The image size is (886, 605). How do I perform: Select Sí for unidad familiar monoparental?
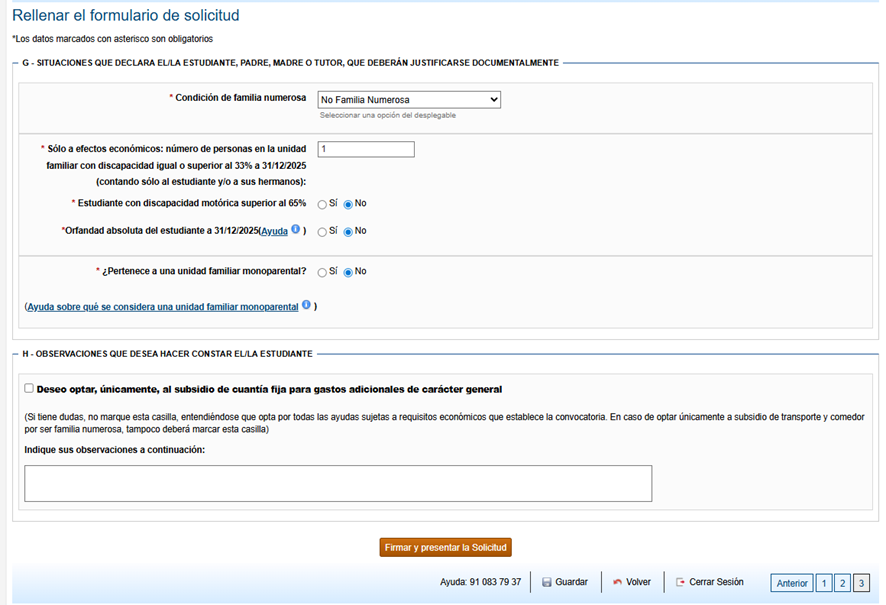tap(322, 273)
